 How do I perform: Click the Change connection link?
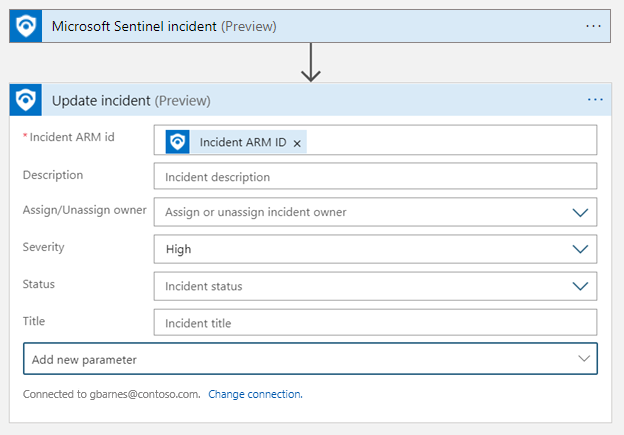click(254, 394)
